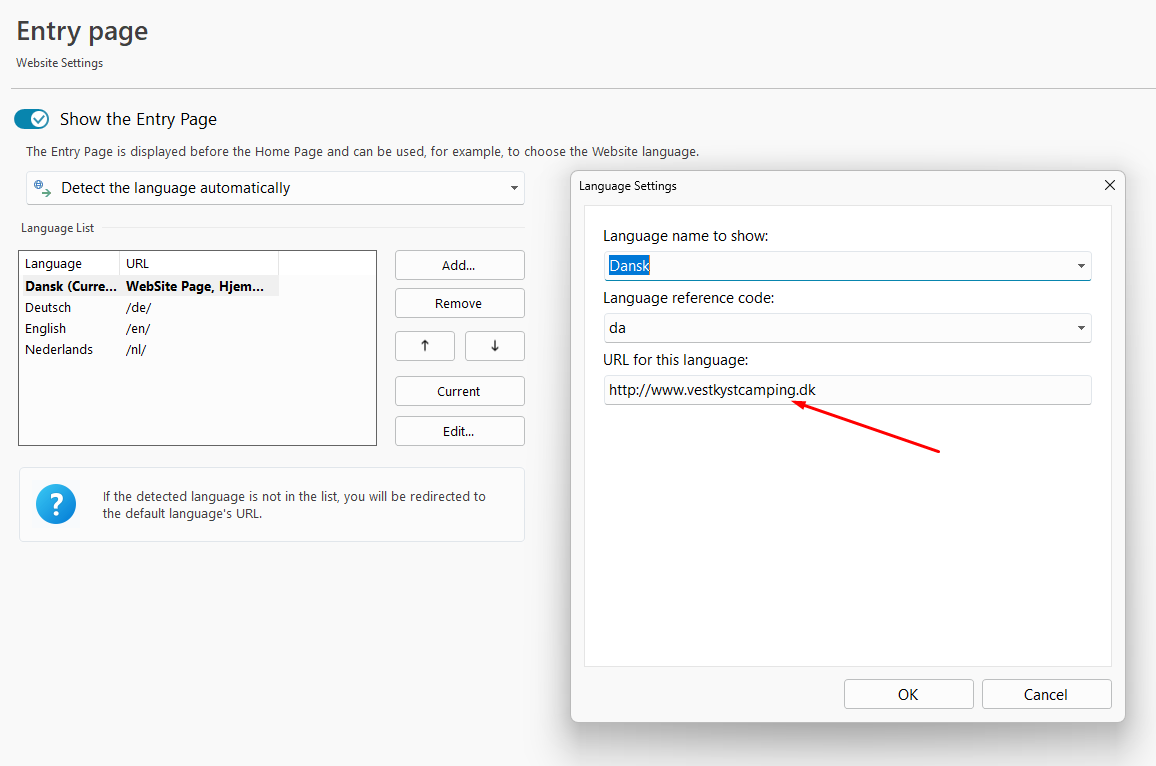Close the Language Settings dialog with X
This screenshot has height=766, width=1156.
1109,186
